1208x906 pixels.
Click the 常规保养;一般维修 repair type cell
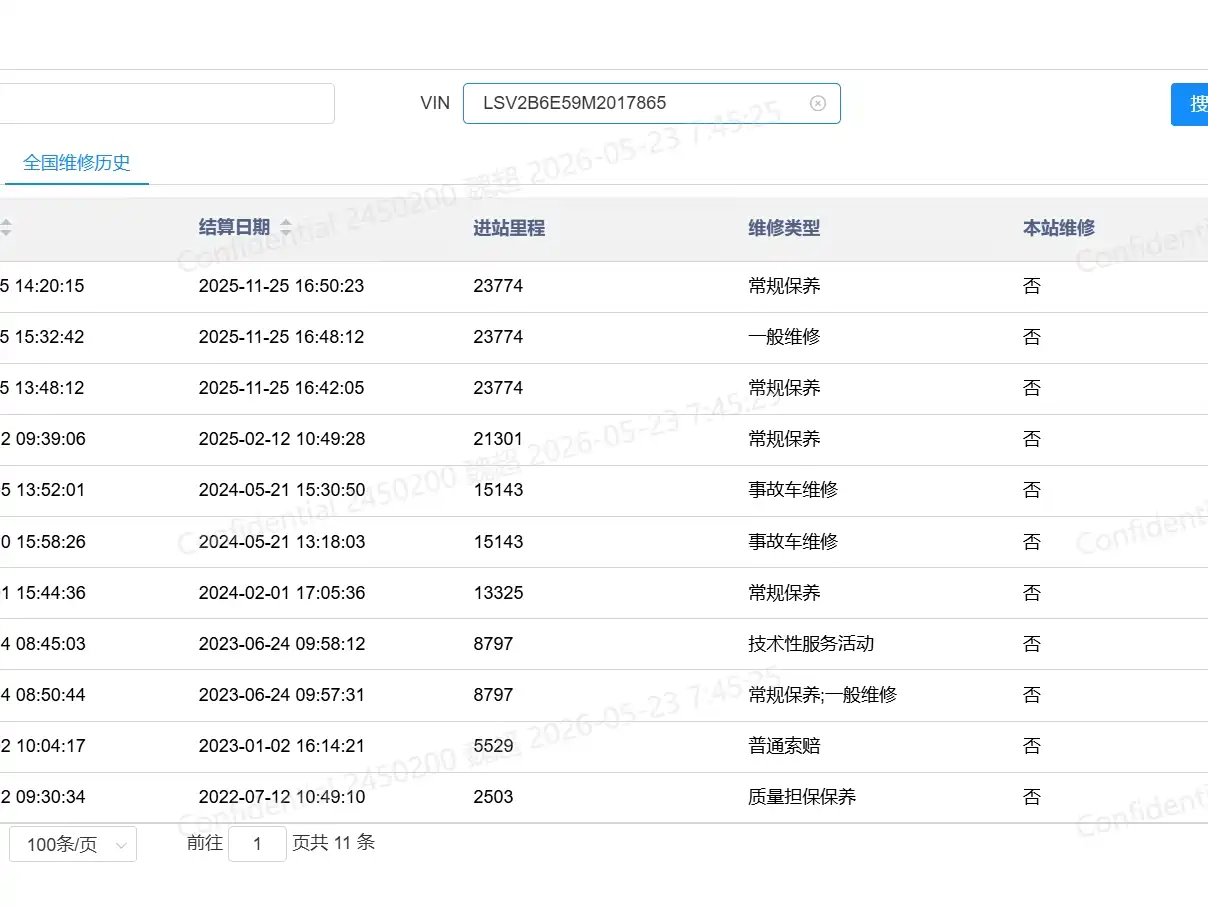(x=822, y=695)
